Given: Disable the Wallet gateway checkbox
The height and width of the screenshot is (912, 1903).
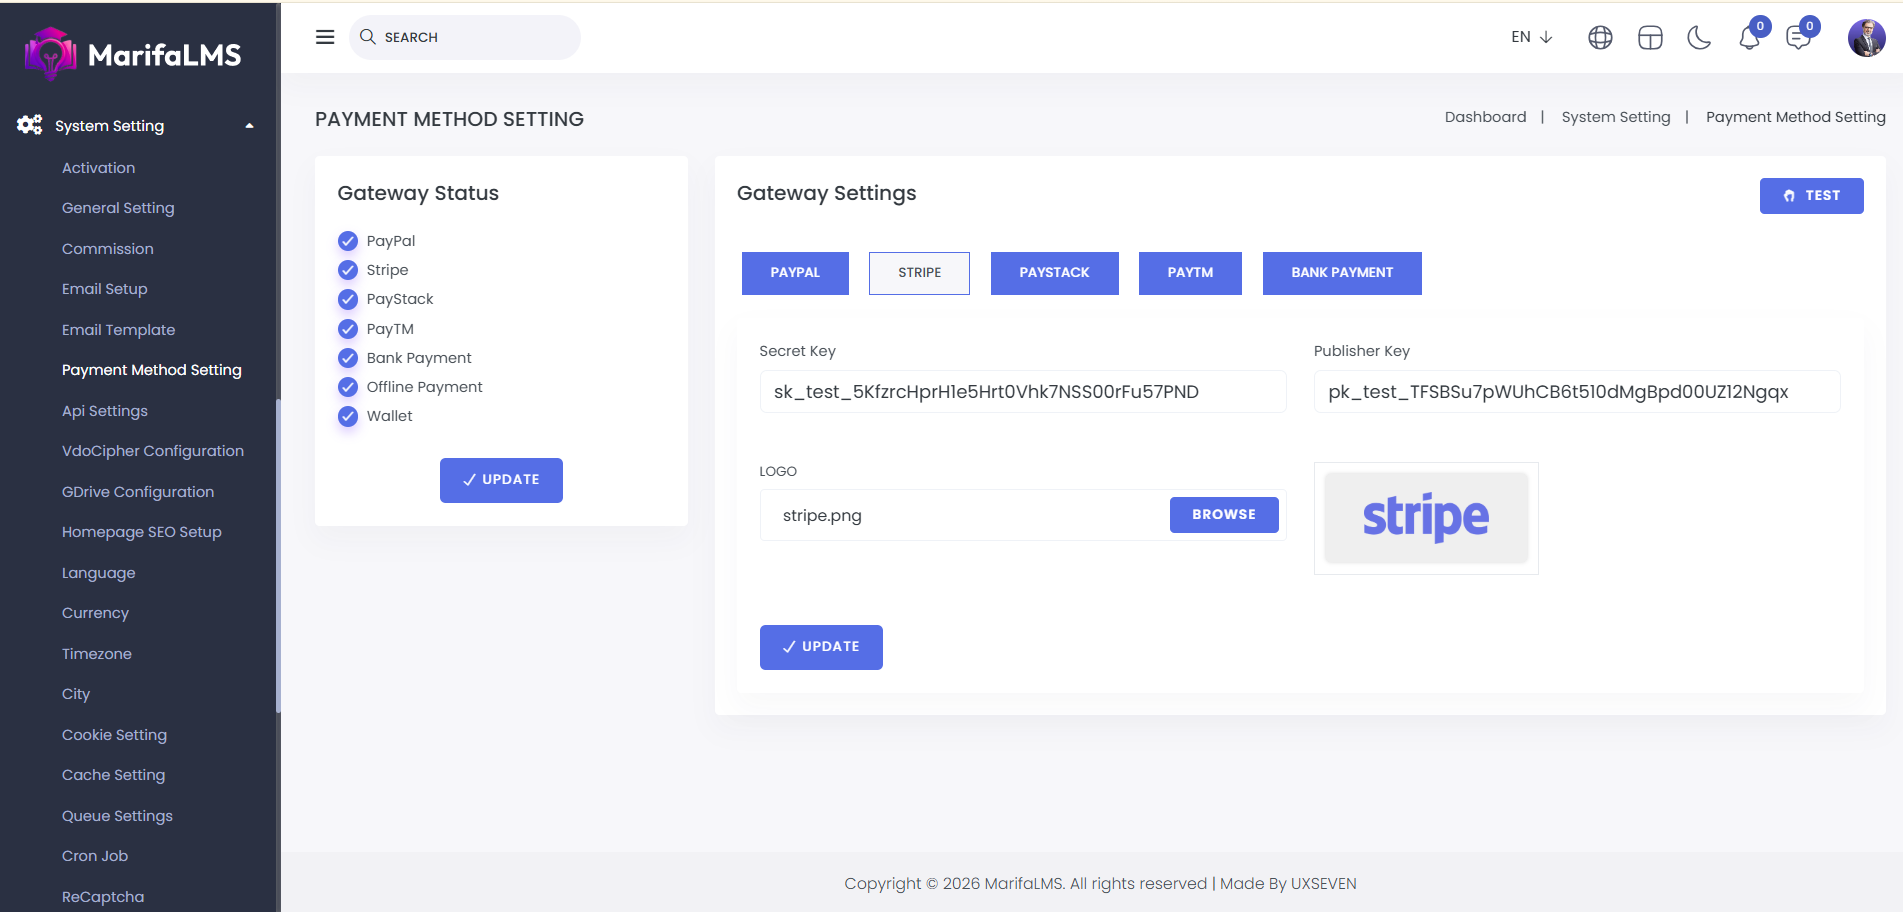Looking at the screenshot, I should tap(348, 416).
